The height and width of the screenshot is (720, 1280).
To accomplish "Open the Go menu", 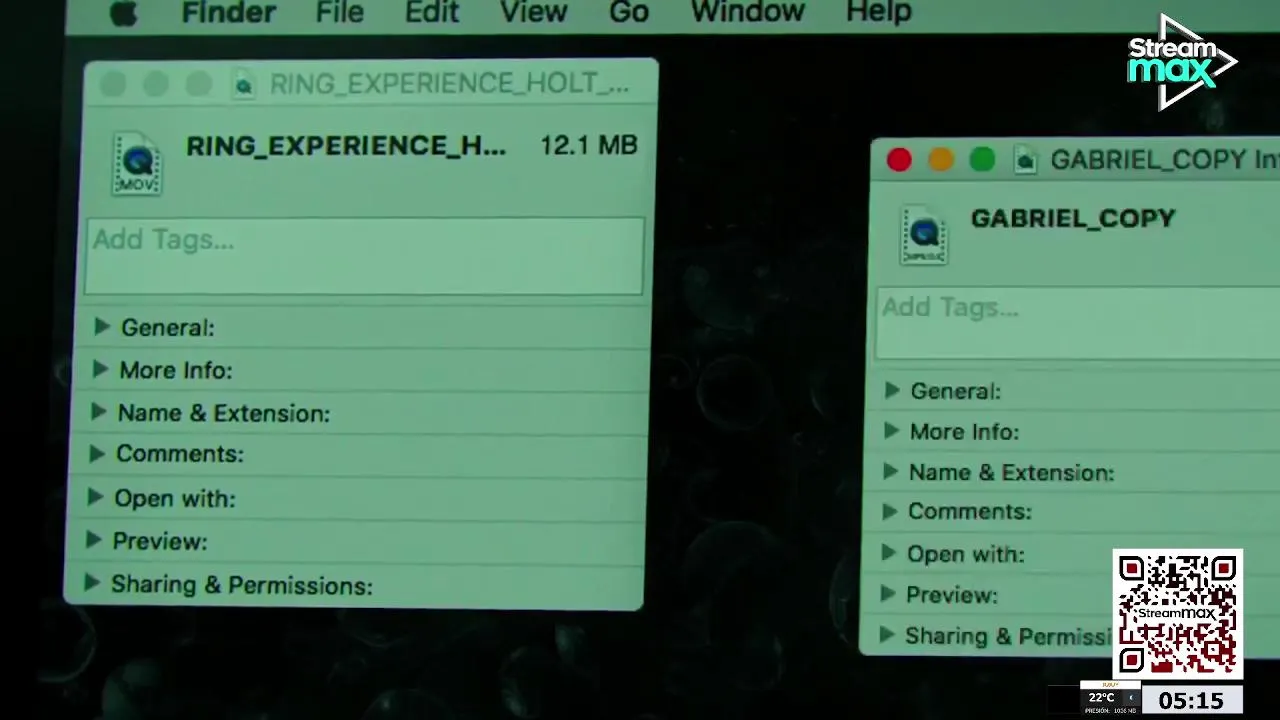I will tap(629, 13).
